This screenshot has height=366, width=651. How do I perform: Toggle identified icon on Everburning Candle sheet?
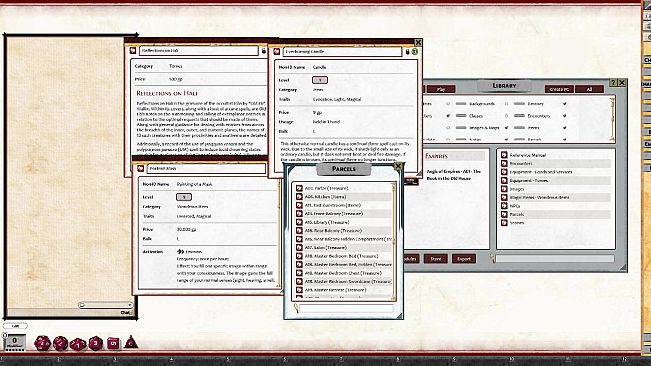(414, 51)
